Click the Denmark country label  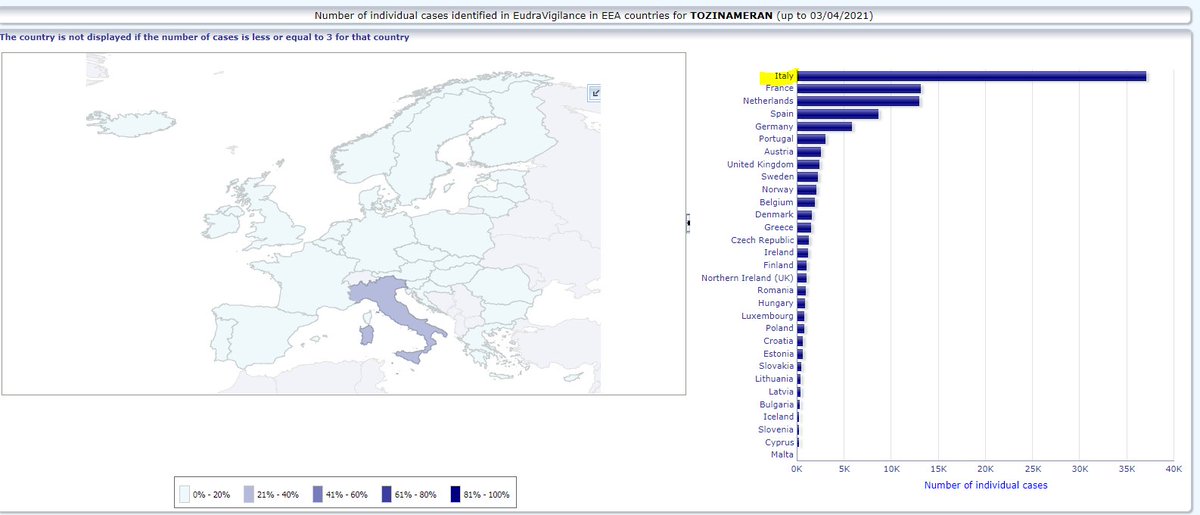point(774,215)
